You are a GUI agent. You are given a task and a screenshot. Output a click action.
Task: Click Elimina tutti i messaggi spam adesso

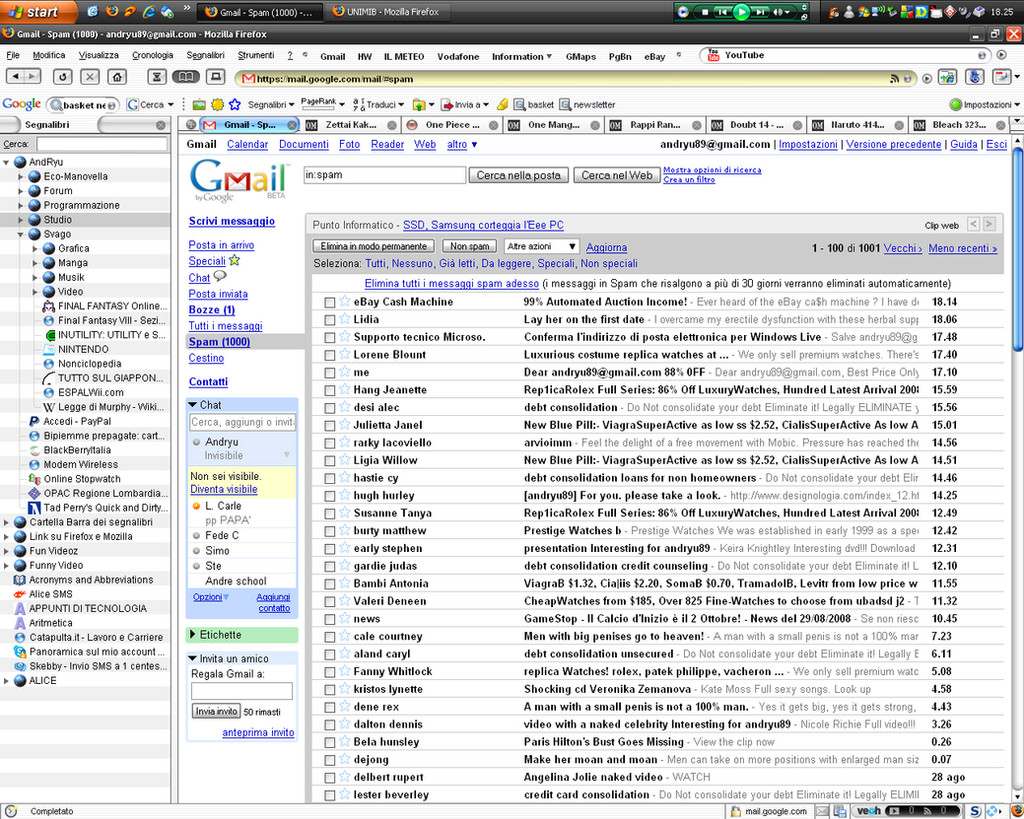pos(451,283)
